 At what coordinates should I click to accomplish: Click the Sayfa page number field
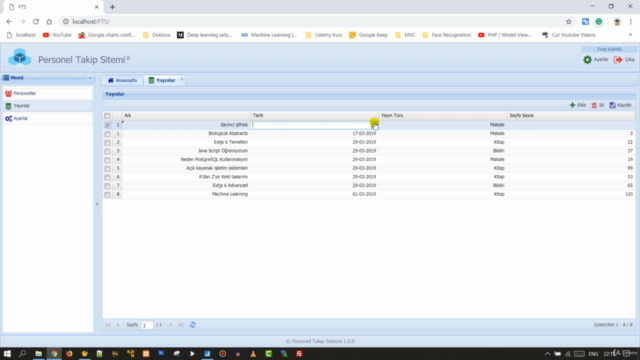coord(147,325)
